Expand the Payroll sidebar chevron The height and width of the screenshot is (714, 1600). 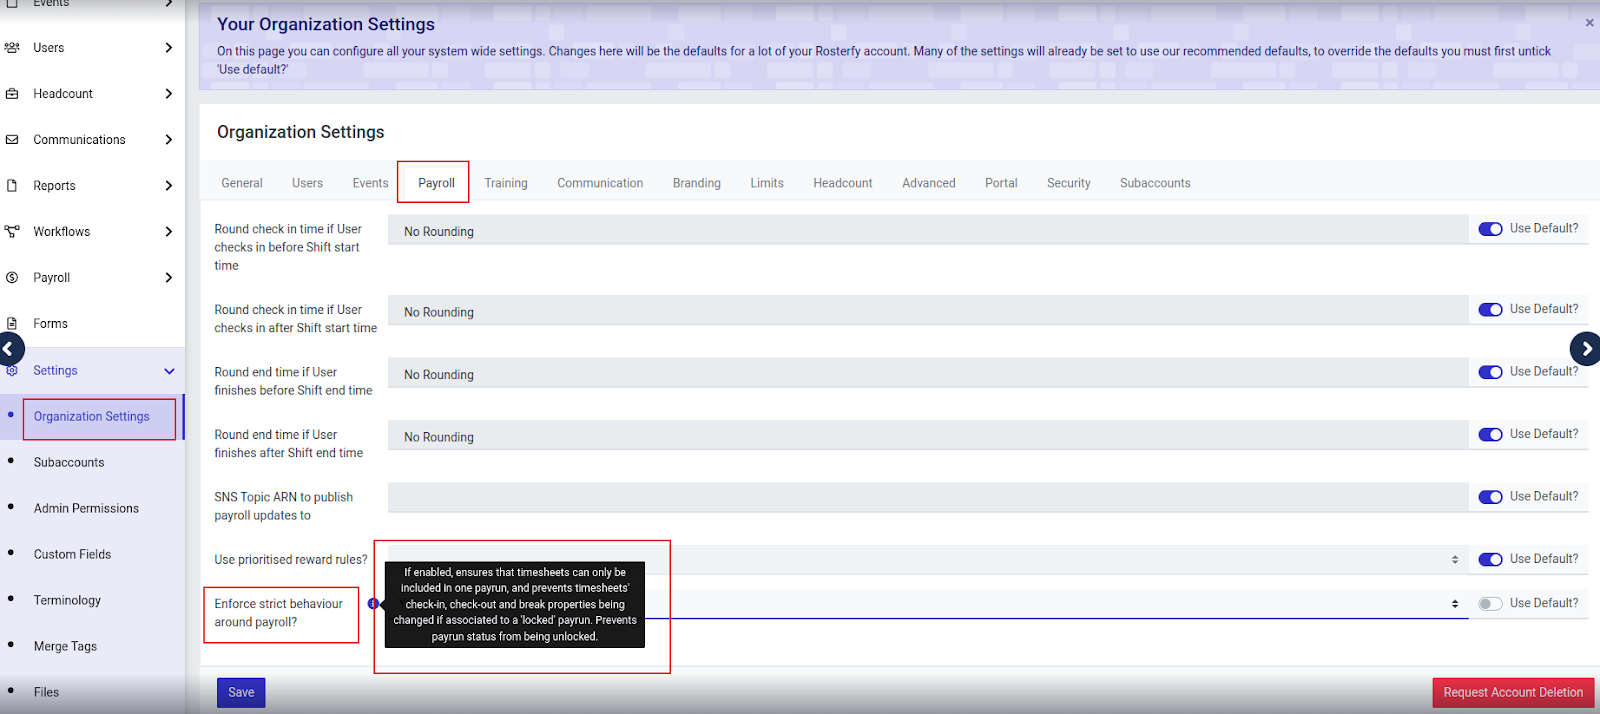pyautogui.click(x=168, y=278)
